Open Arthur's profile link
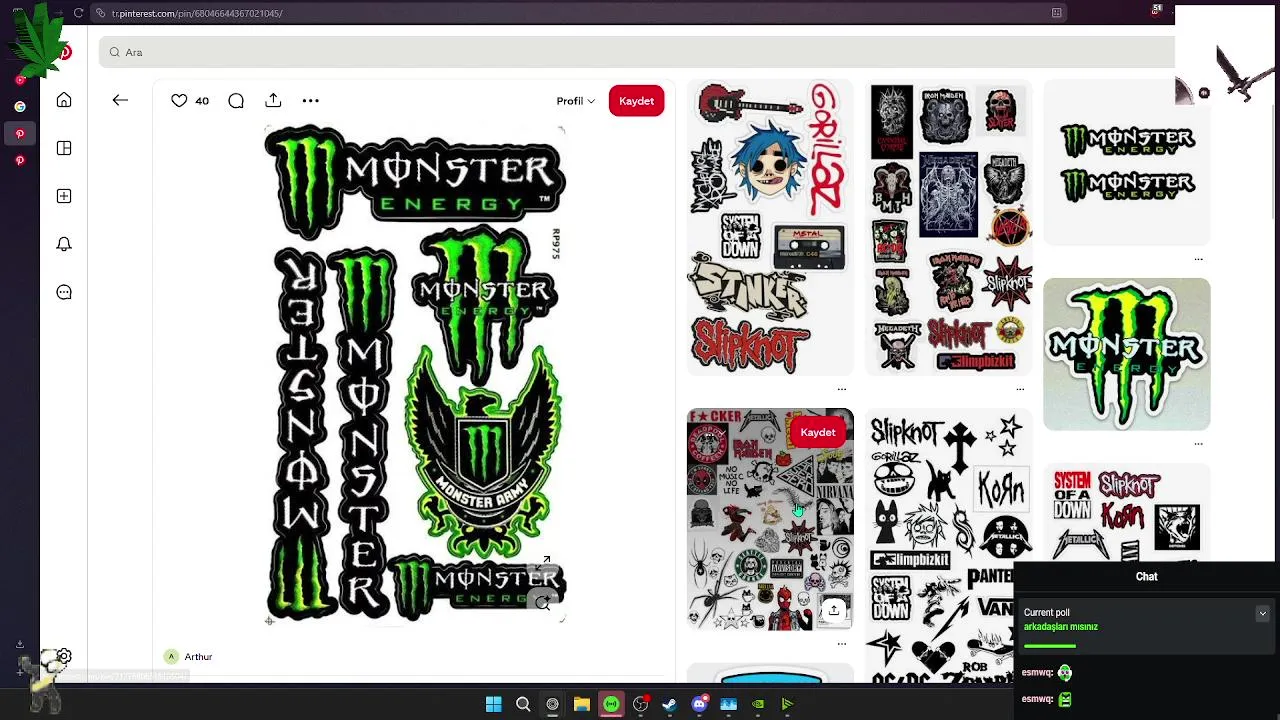1280x720 pixels. (x=198, y=657)
